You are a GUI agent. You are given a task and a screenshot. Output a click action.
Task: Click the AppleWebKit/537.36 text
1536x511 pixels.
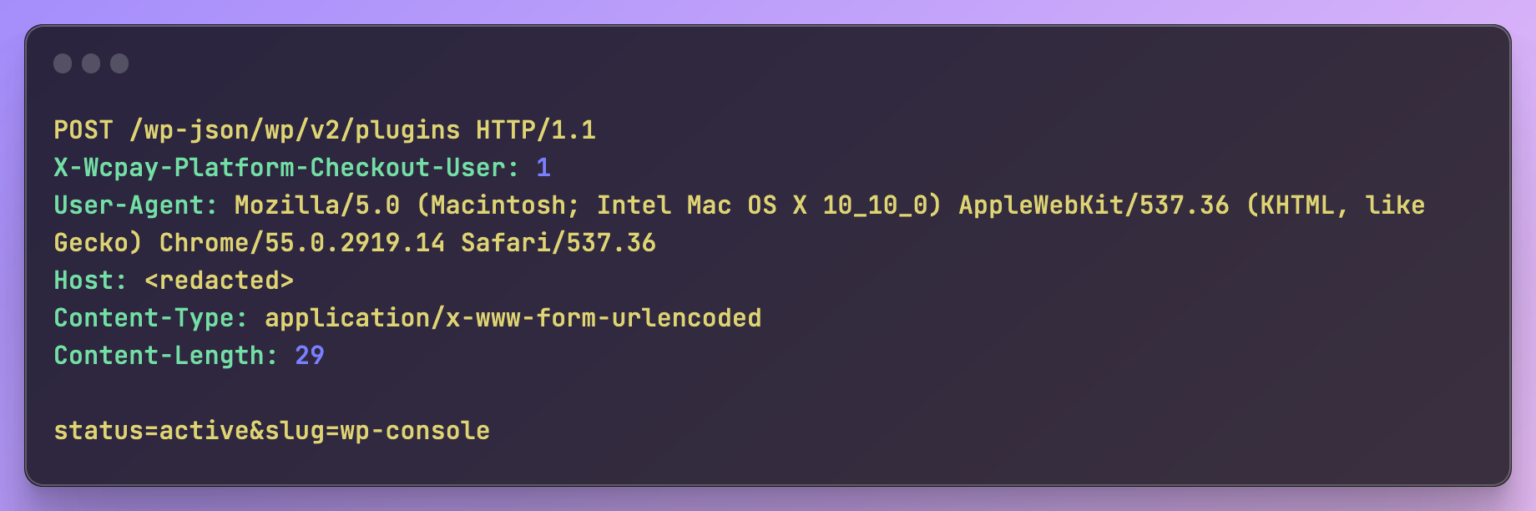(1093, 206)
